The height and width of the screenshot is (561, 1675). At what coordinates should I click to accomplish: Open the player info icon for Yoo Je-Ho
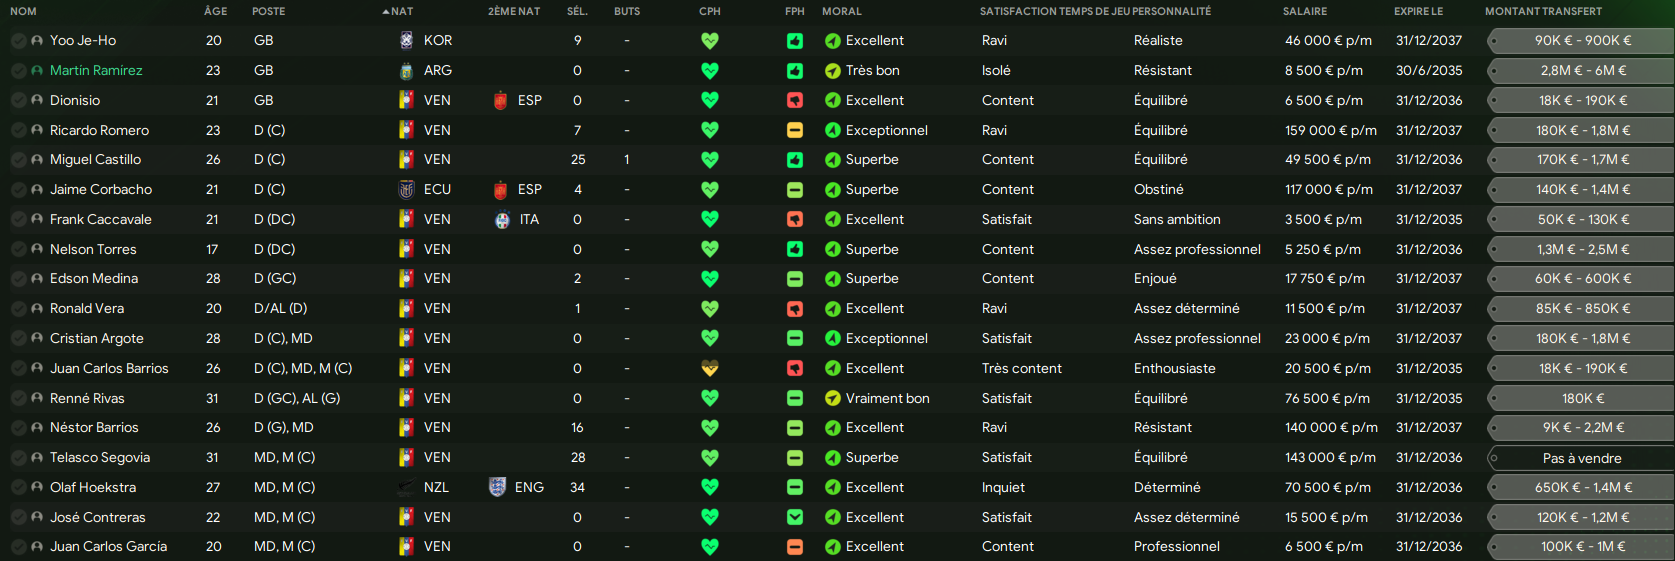coord(37,41)
